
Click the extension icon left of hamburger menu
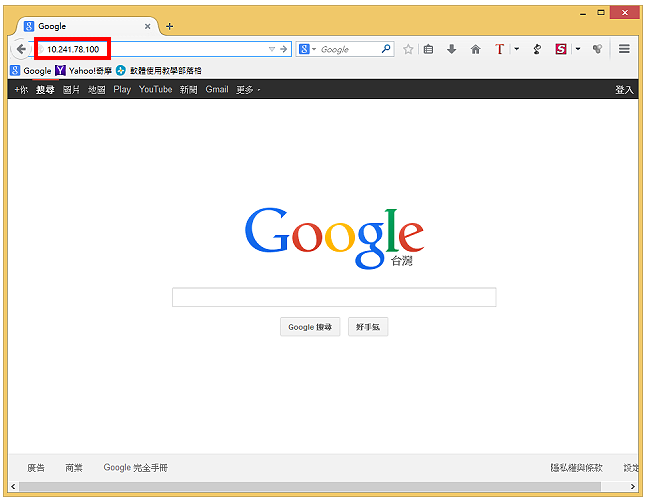pyautogui.click(x=597, y=49)
